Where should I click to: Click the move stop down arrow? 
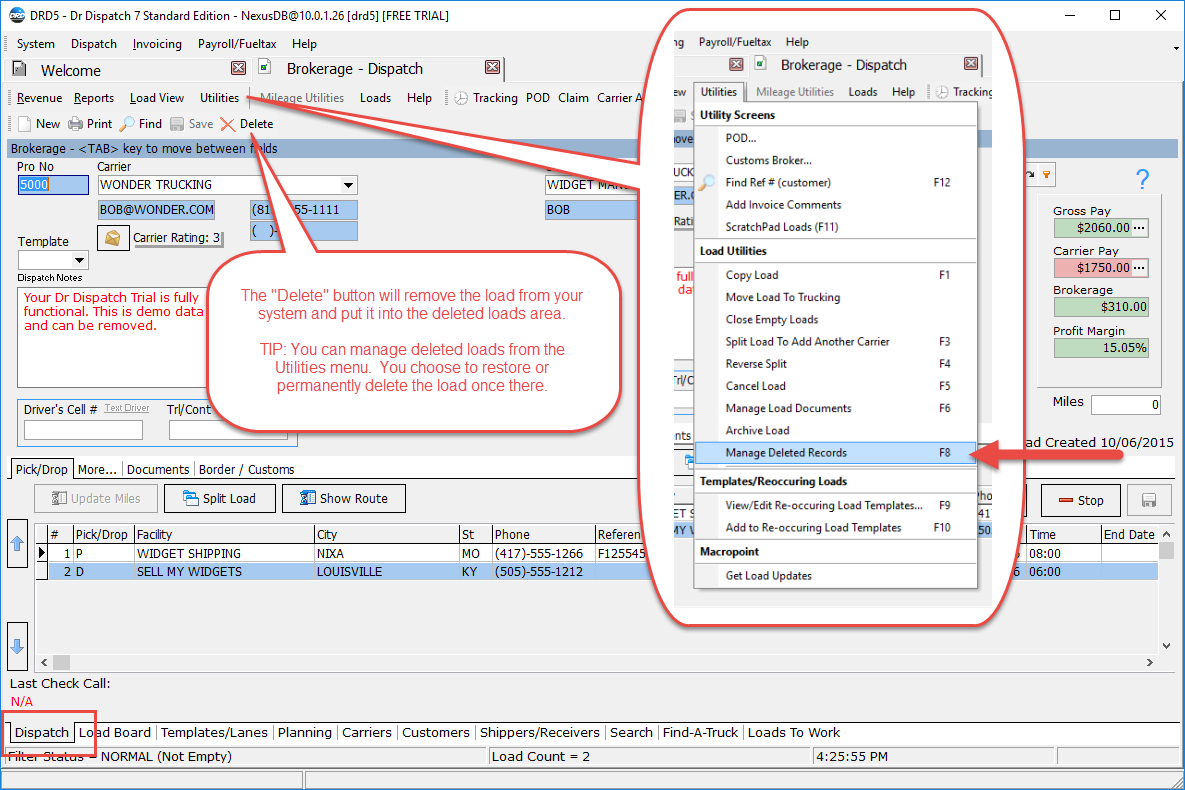17,646
